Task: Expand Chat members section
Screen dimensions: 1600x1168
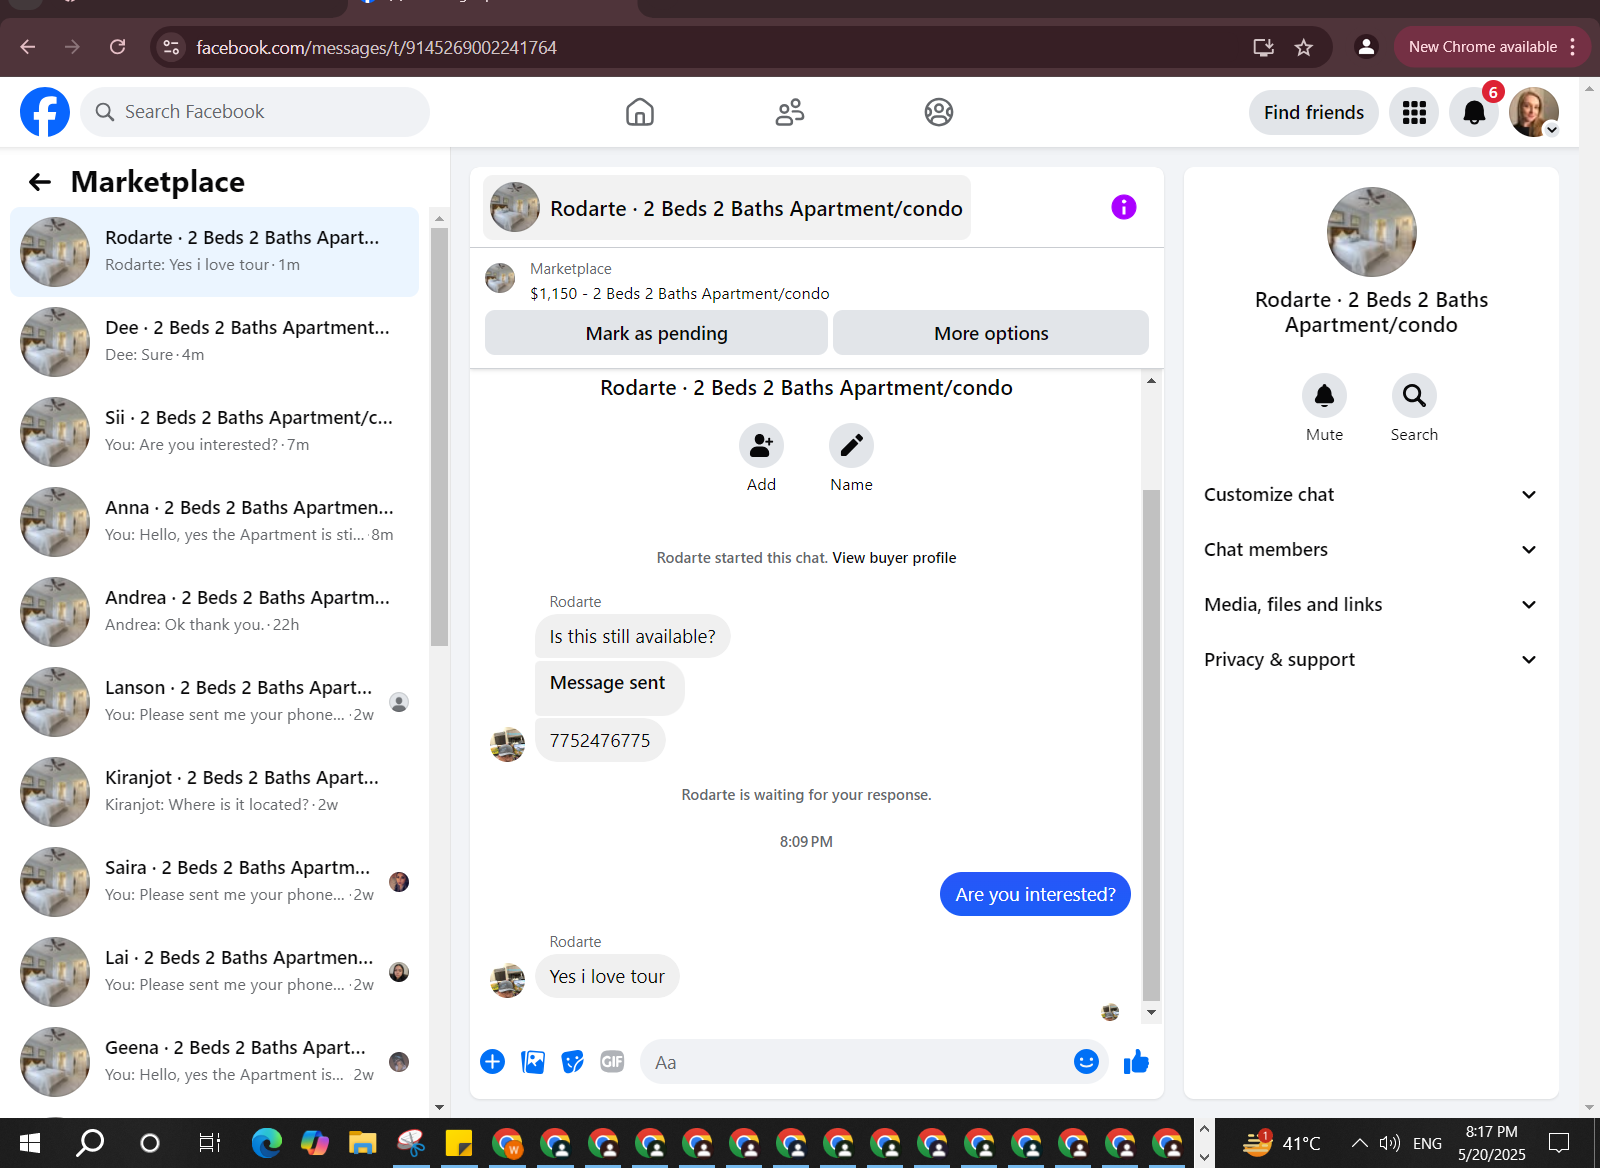Action: tap(1371, 550)
